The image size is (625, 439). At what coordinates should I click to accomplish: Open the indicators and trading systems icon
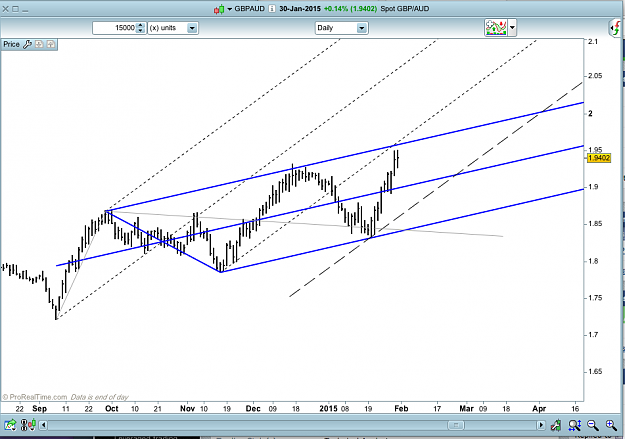click(496, 28)
